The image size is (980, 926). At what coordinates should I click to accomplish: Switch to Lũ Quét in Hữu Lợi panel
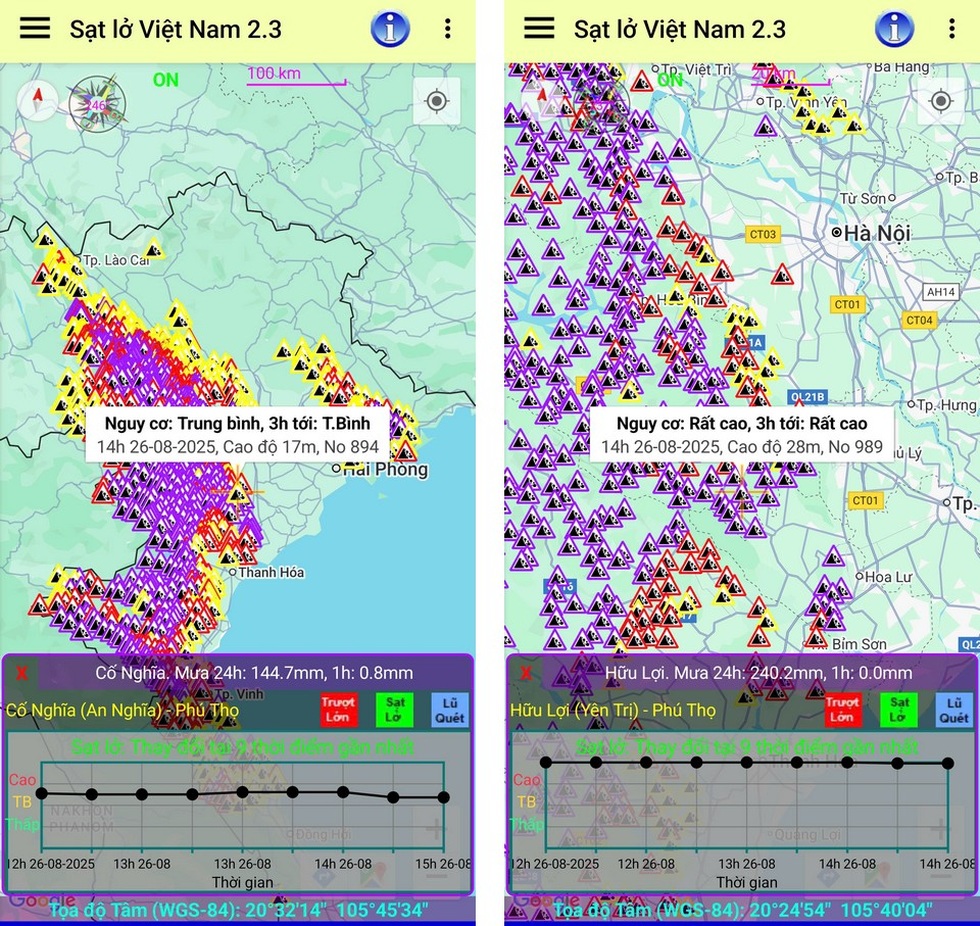pos(954,709)
